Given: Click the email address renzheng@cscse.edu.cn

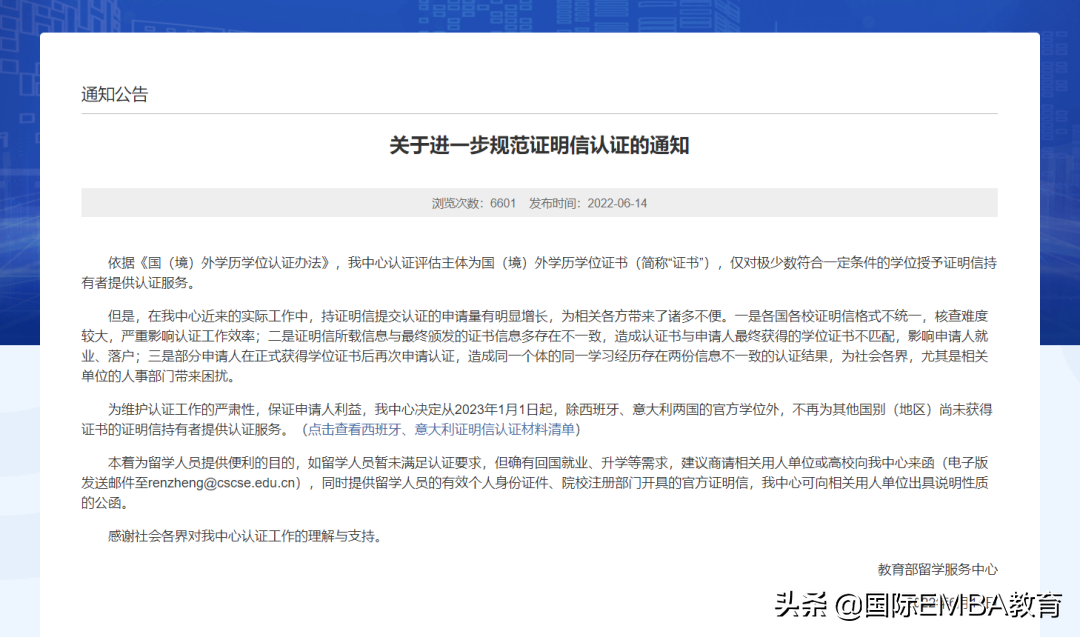Looking at the screenshot, I should click(x=222, y=483).
